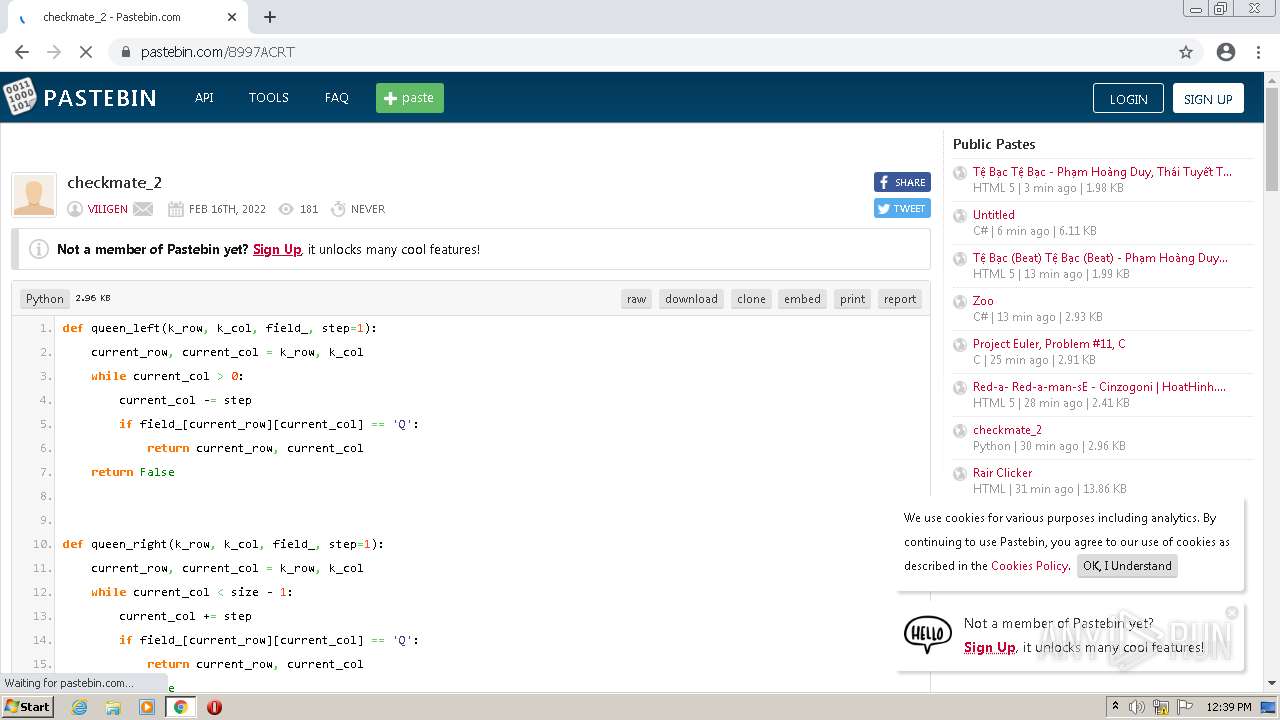Bookmark this page with the star icon
Viewport: 1280px width, 720px height.
tap(1186, 52)
